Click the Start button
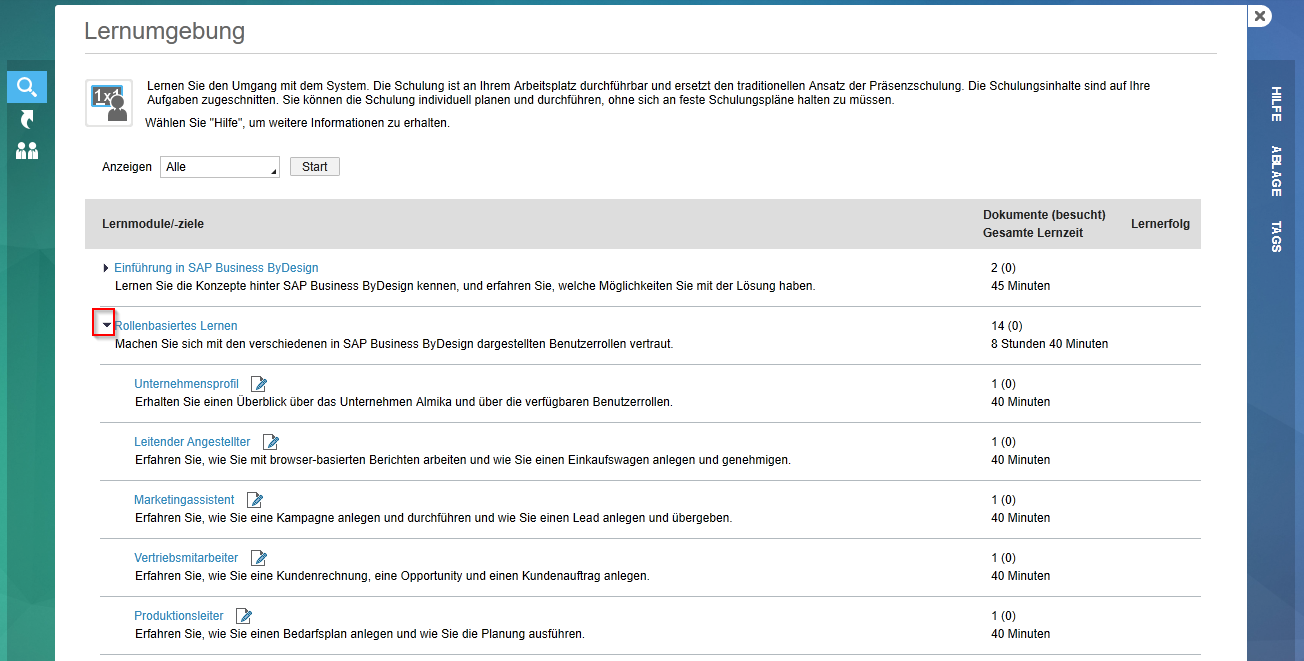This screenshot has width=1304, height=661. point(315,167)
